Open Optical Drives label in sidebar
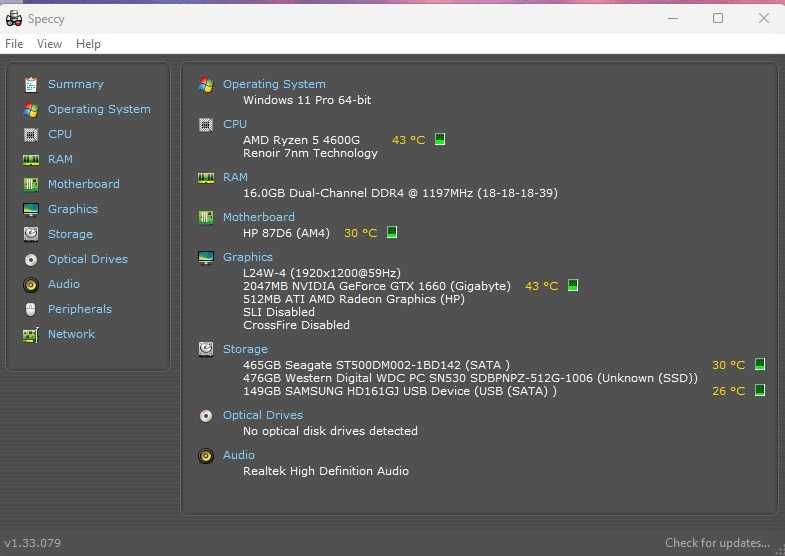Screen dimensions: 785x556 (88, 259)
